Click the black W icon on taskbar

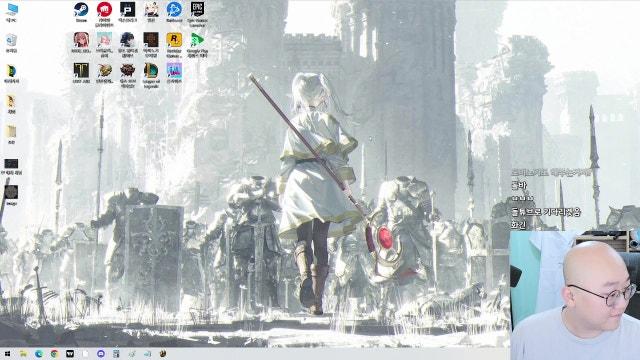(70, 354)
